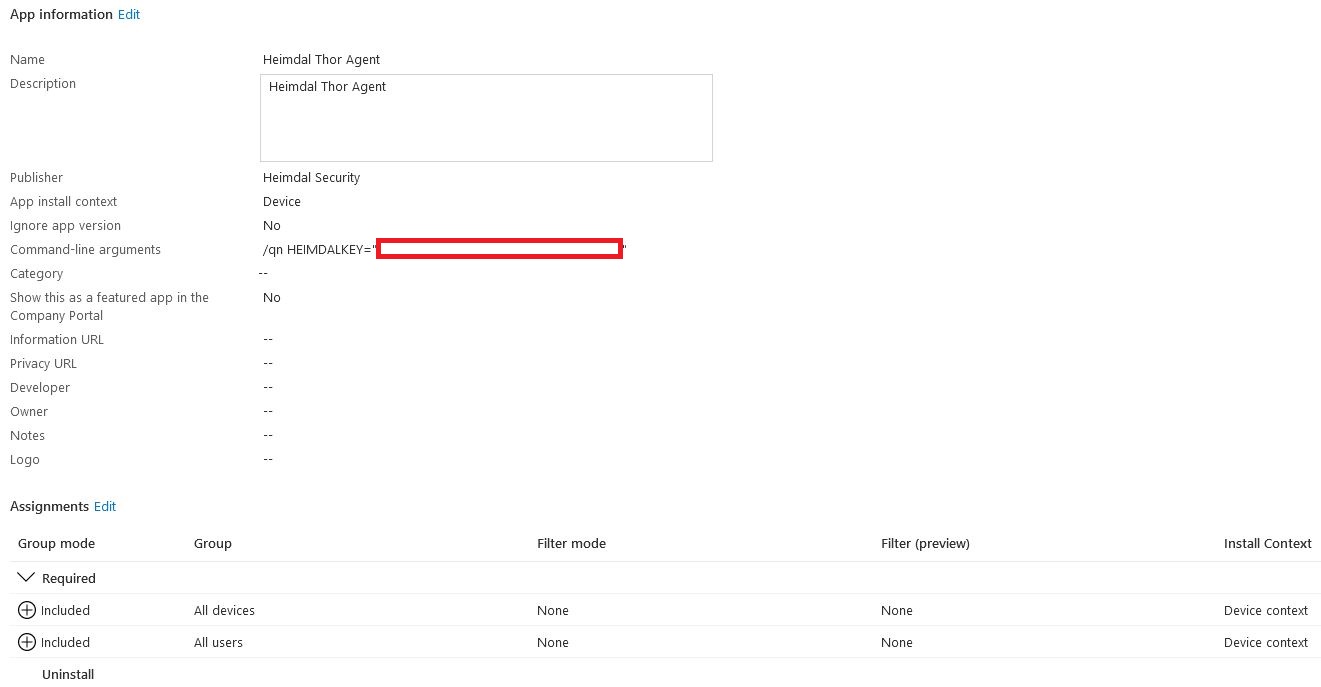Edit the App information section
The image size is (1321, 687).
[128, 14]
